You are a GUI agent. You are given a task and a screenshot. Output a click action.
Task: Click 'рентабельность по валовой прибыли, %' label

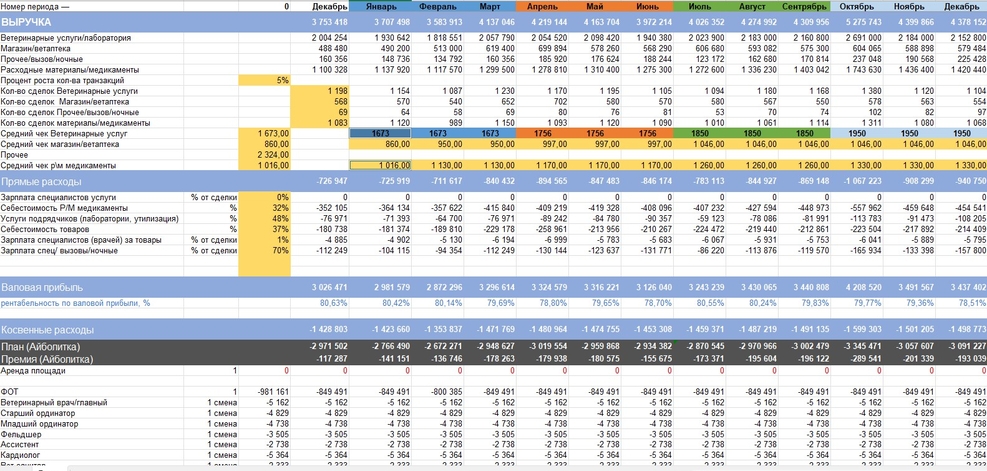76,303
